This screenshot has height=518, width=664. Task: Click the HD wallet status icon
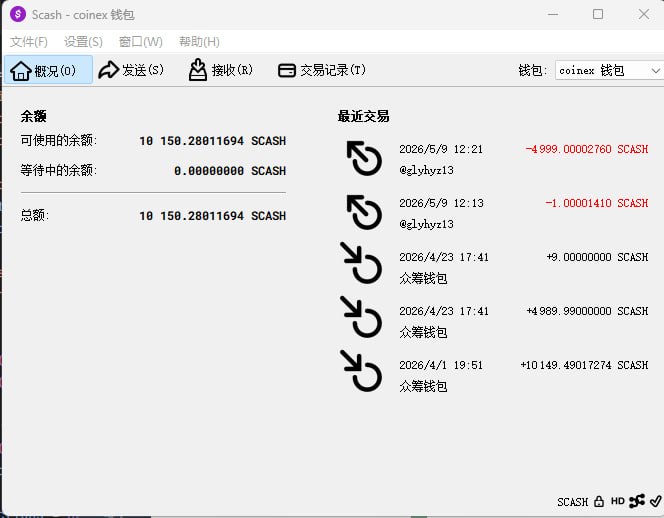(x=617, y=501)
